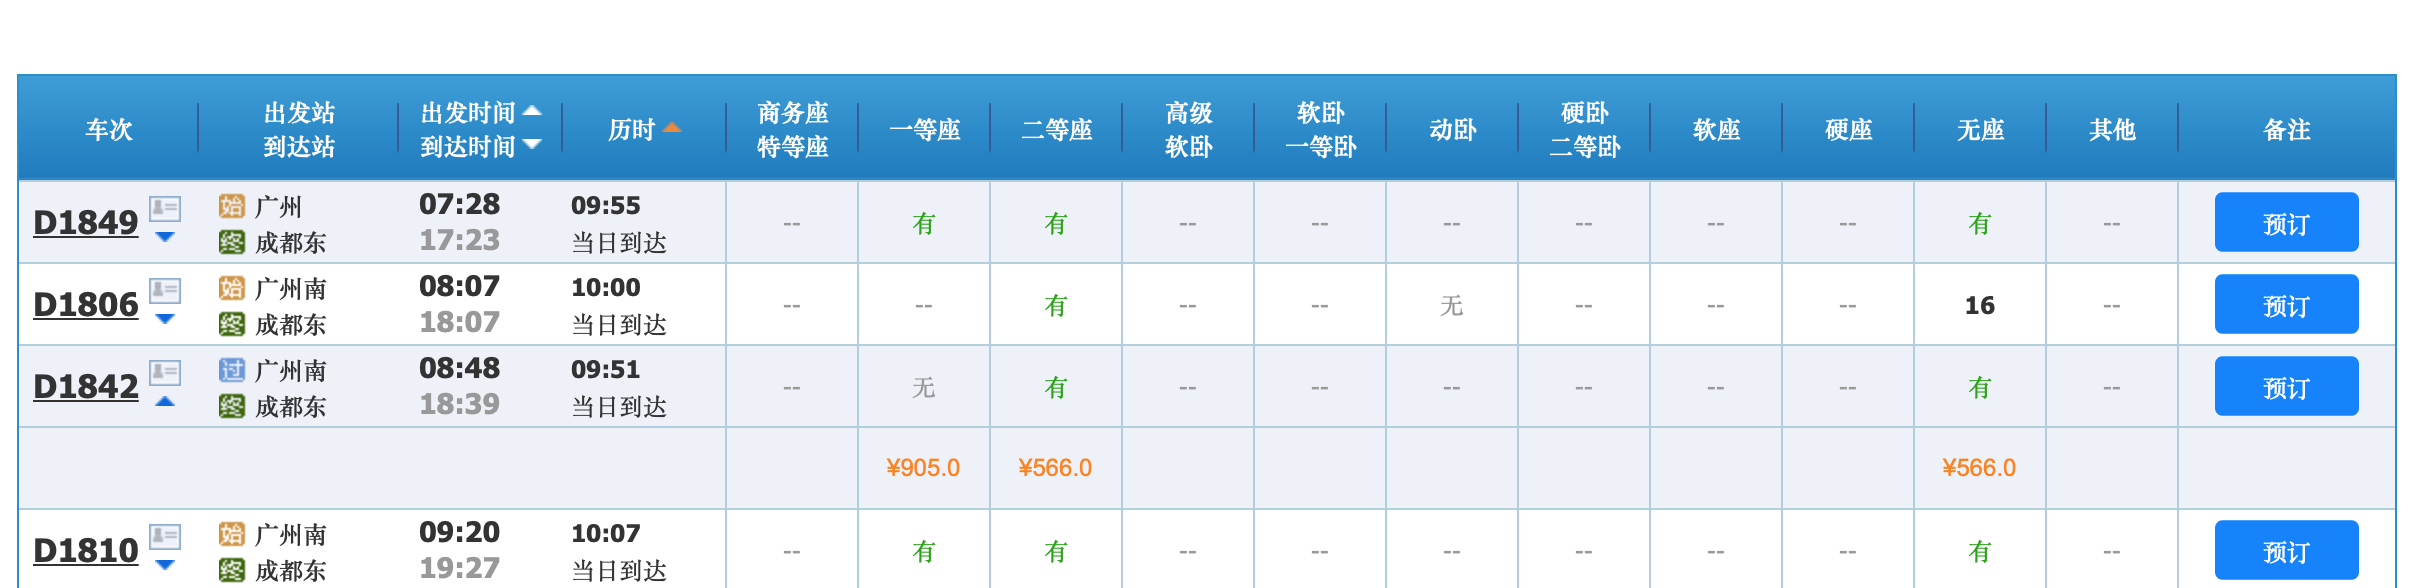The width and height of the screenshot is (2414, 588).
Task: Select 二等座 availability 有 for D1842
Action: coord(1056,387)
